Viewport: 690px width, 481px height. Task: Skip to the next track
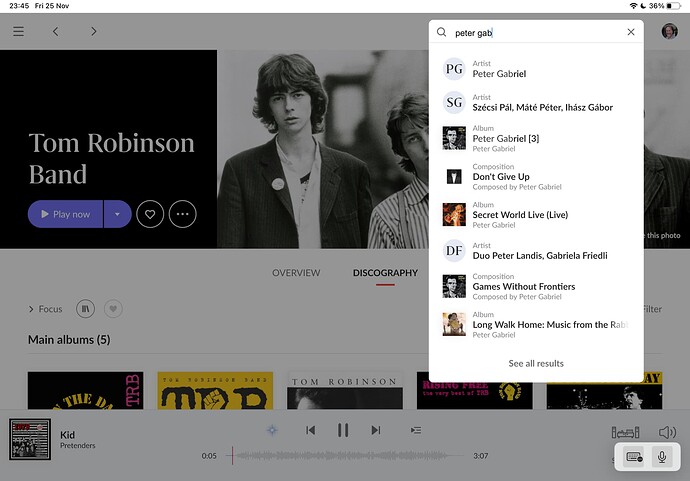[376, 430]
